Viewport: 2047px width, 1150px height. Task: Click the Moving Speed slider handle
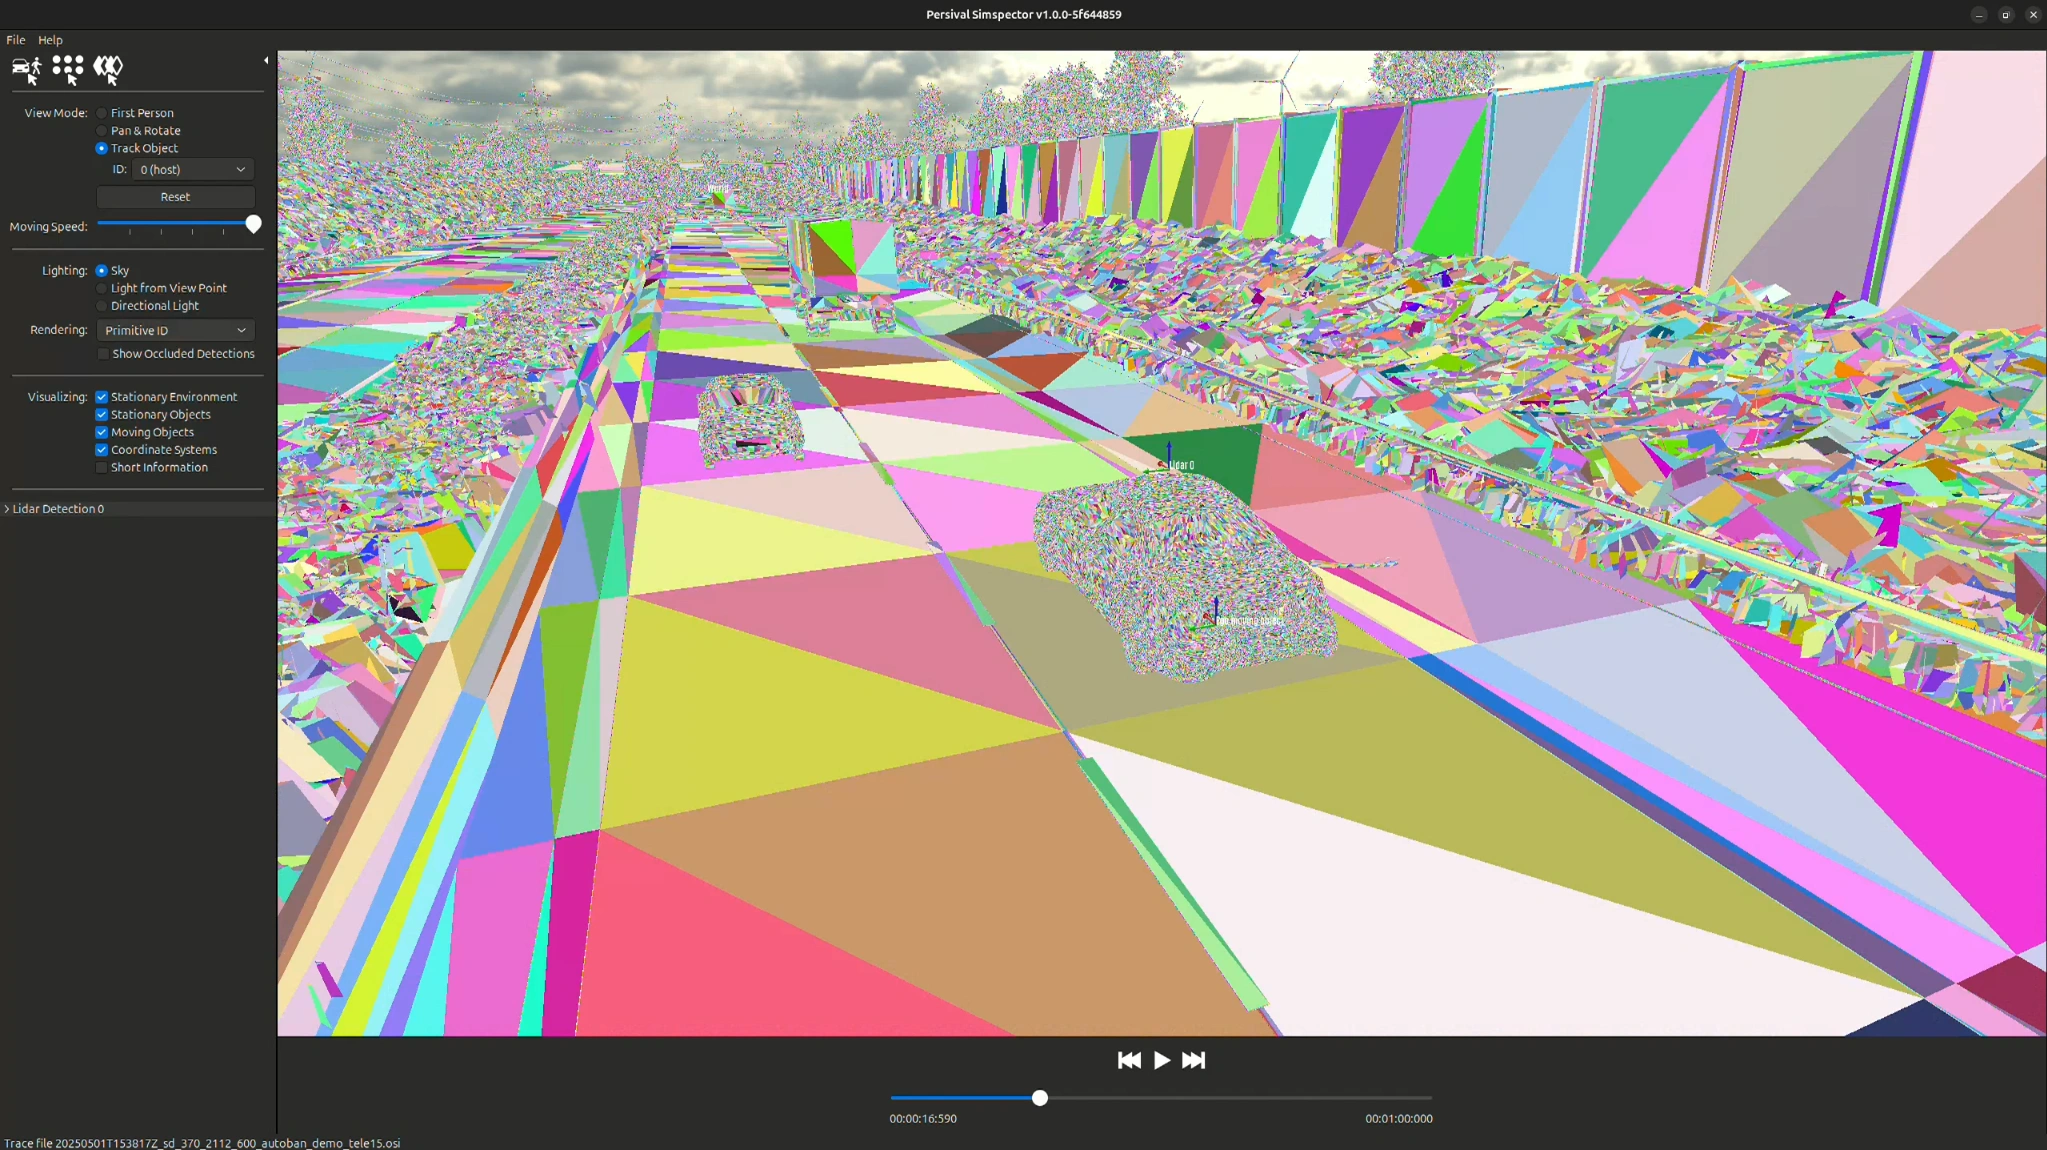pos(253,225)
